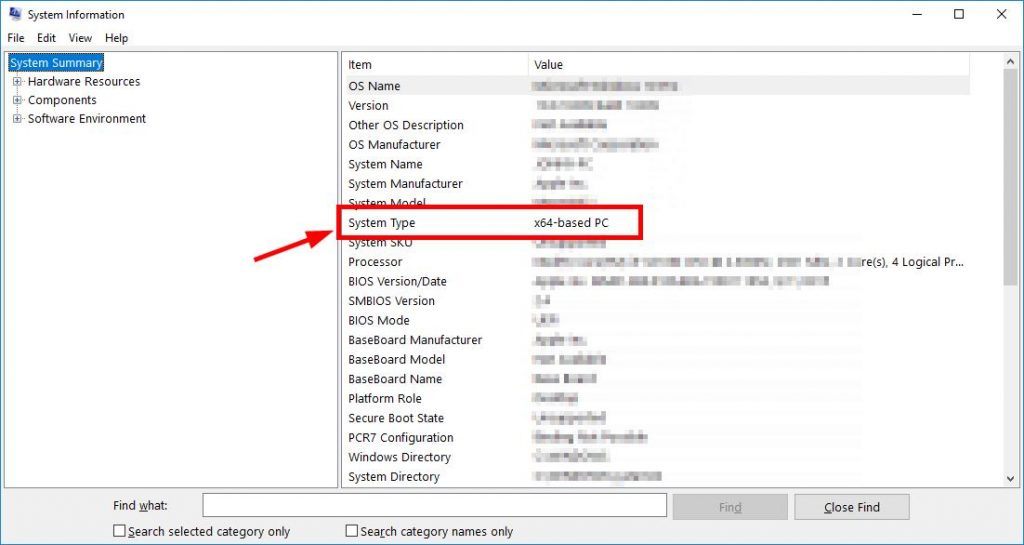Expand the Hardware Resources tree node
Screen dimensions: 1024x545
(x=17, y=82)
